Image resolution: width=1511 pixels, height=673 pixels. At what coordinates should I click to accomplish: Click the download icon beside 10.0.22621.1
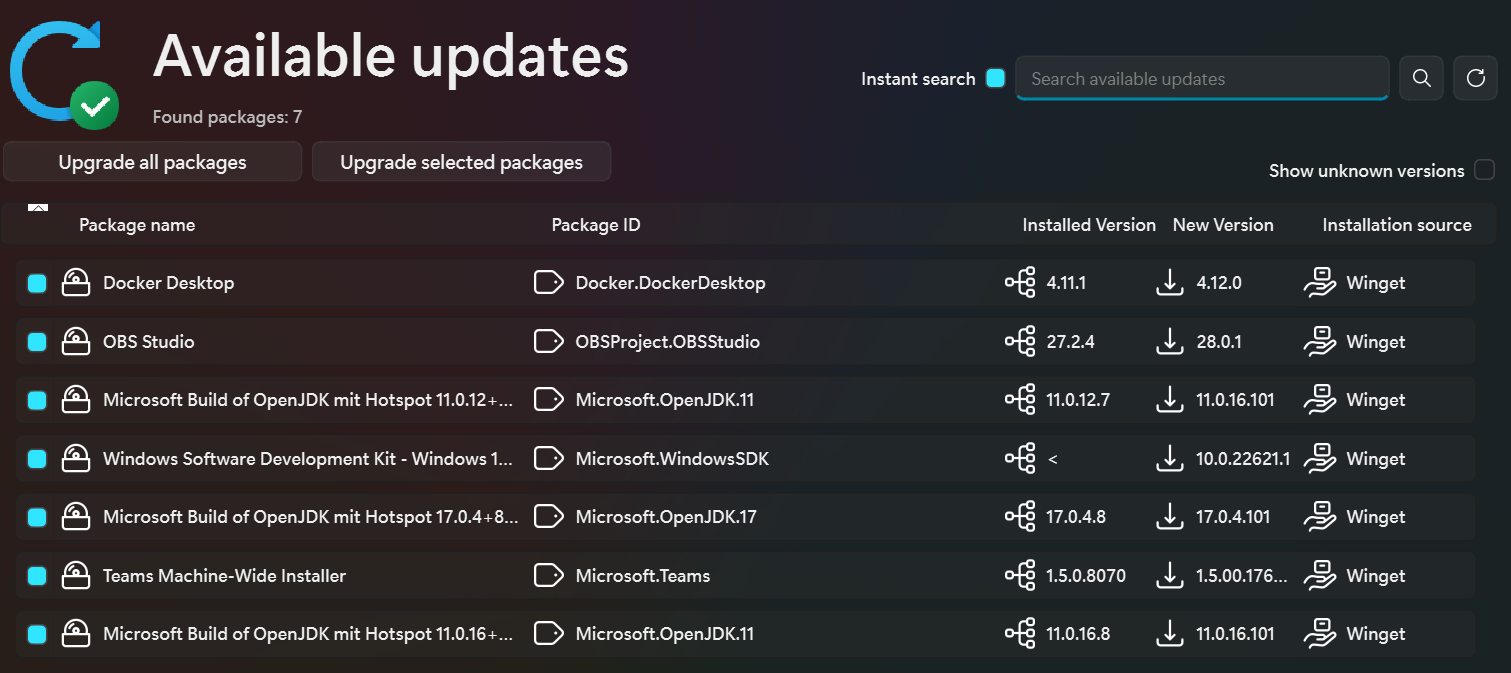[1169, 459]
